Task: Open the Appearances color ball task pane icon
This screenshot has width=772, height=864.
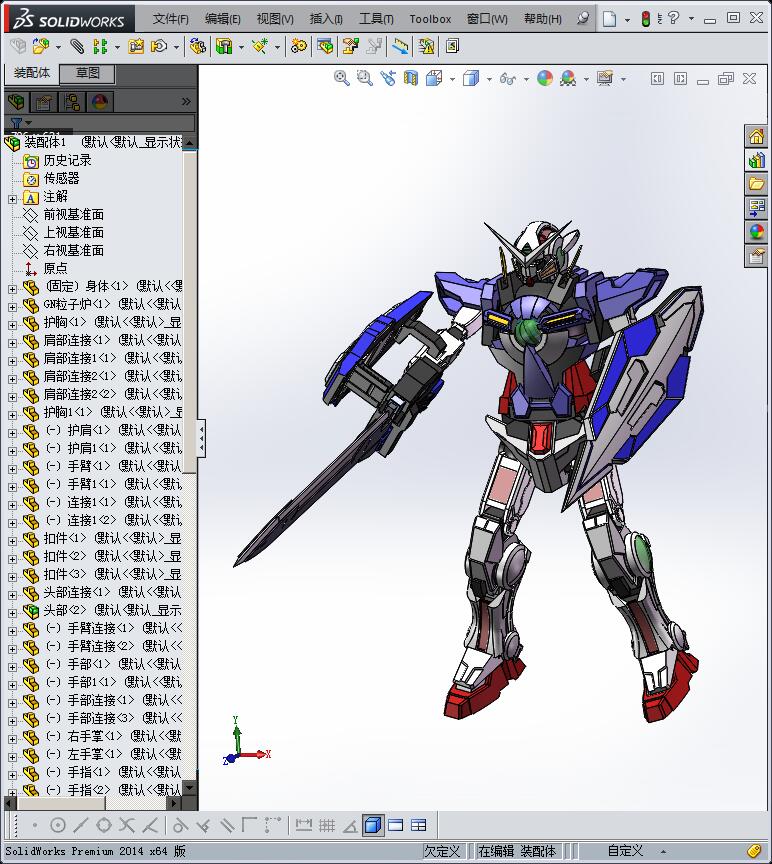Action: tap(756, 233)
